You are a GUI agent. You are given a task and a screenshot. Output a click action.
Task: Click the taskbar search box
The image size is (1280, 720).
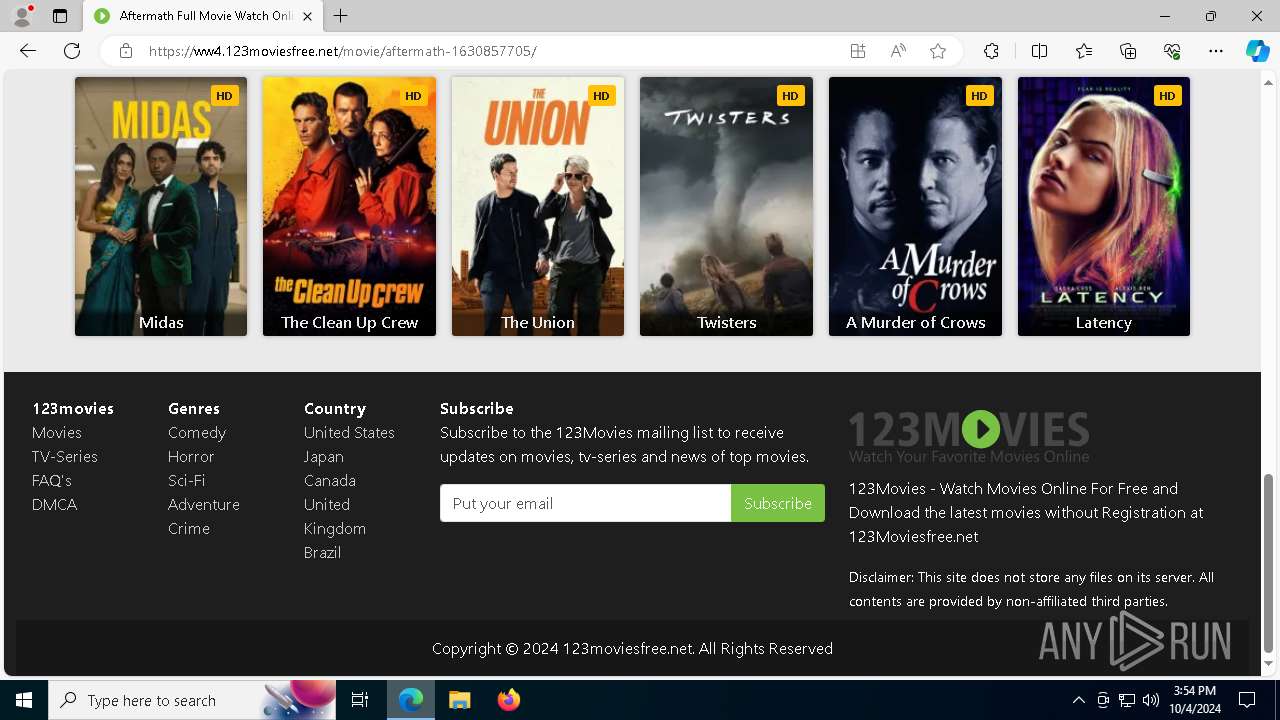click(193, 700)
